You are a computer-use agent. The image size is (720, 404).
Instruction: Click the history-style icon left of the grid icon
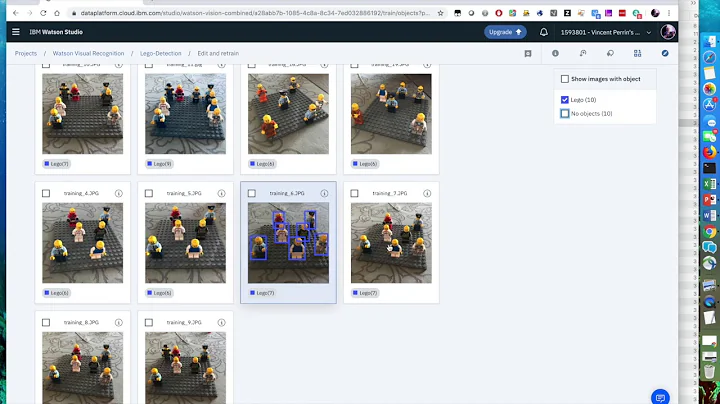(610, 53)
